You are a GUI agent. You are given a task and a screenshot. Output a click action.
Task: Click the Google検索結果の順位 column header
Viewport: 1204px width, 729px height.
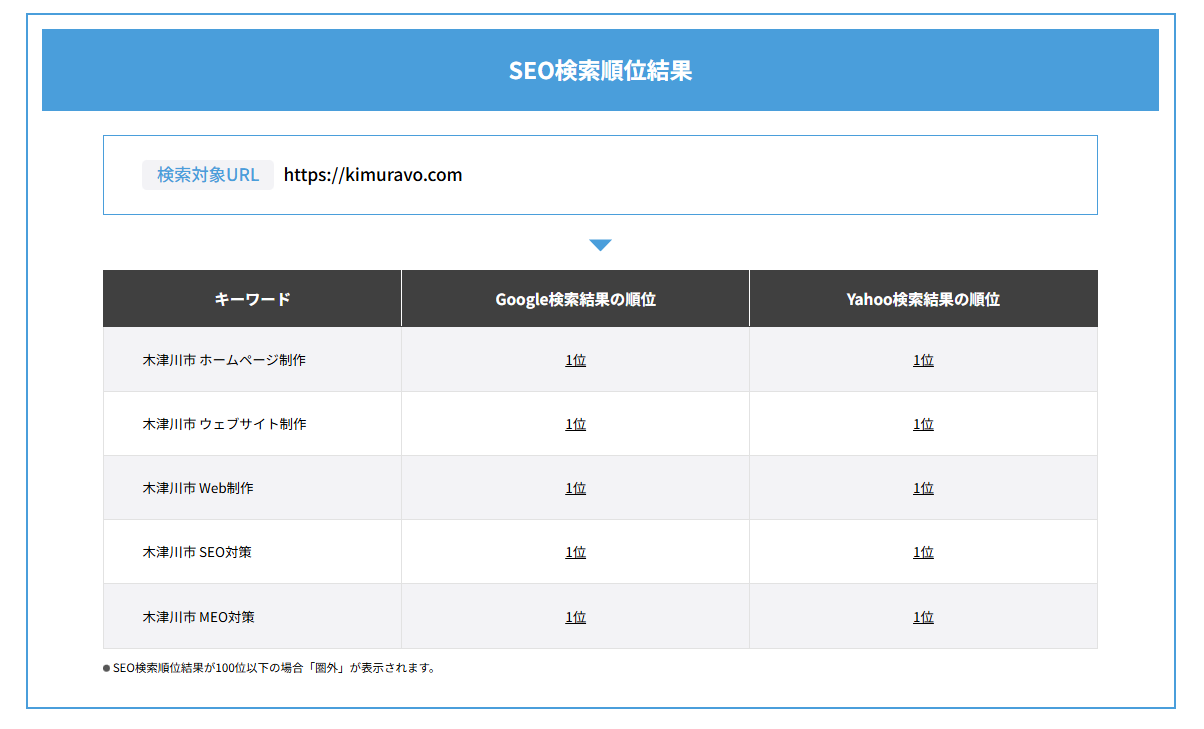tap(575, 297)
